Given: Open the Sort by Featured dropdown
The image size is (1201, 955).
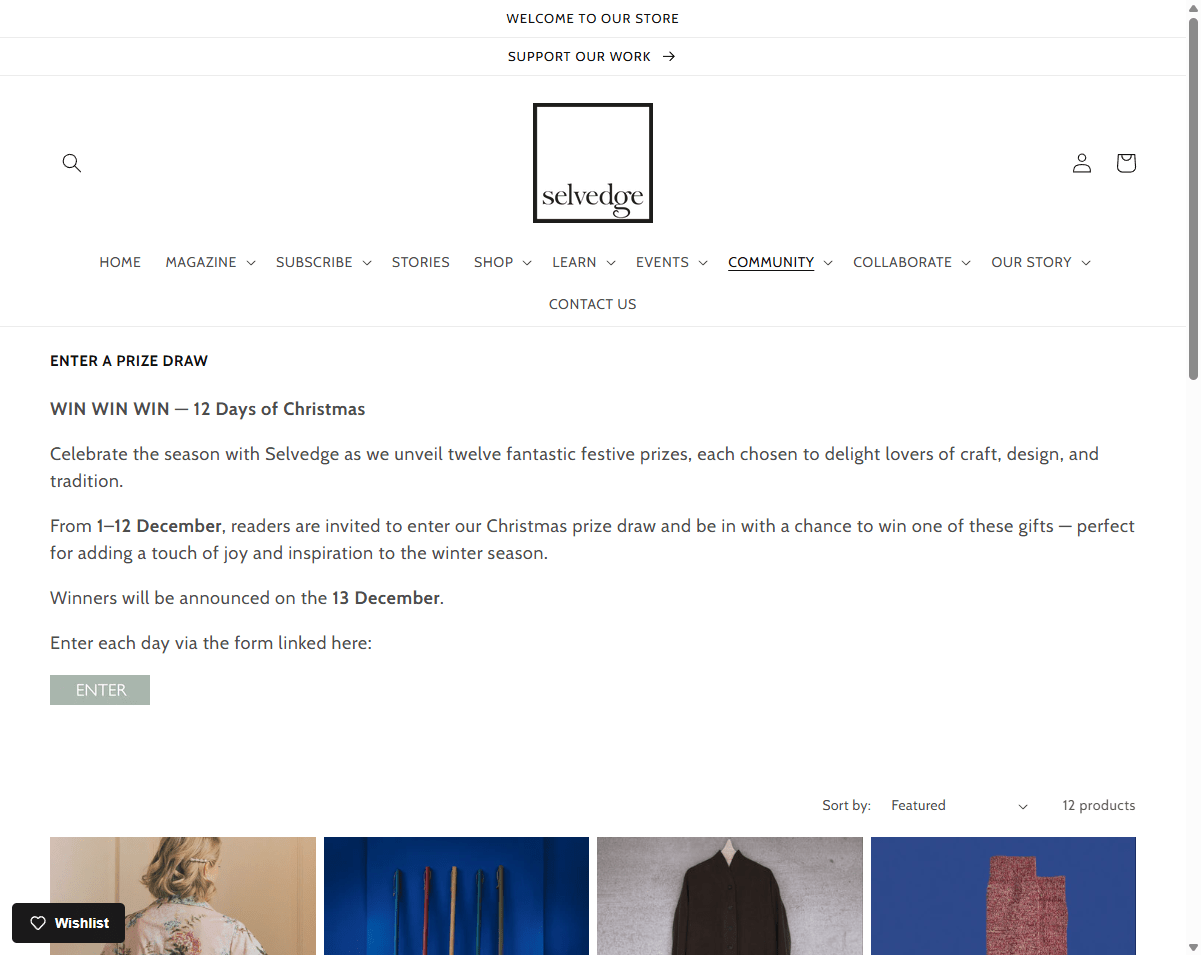Looking at the screenshot, I should (x=959, y=806).
